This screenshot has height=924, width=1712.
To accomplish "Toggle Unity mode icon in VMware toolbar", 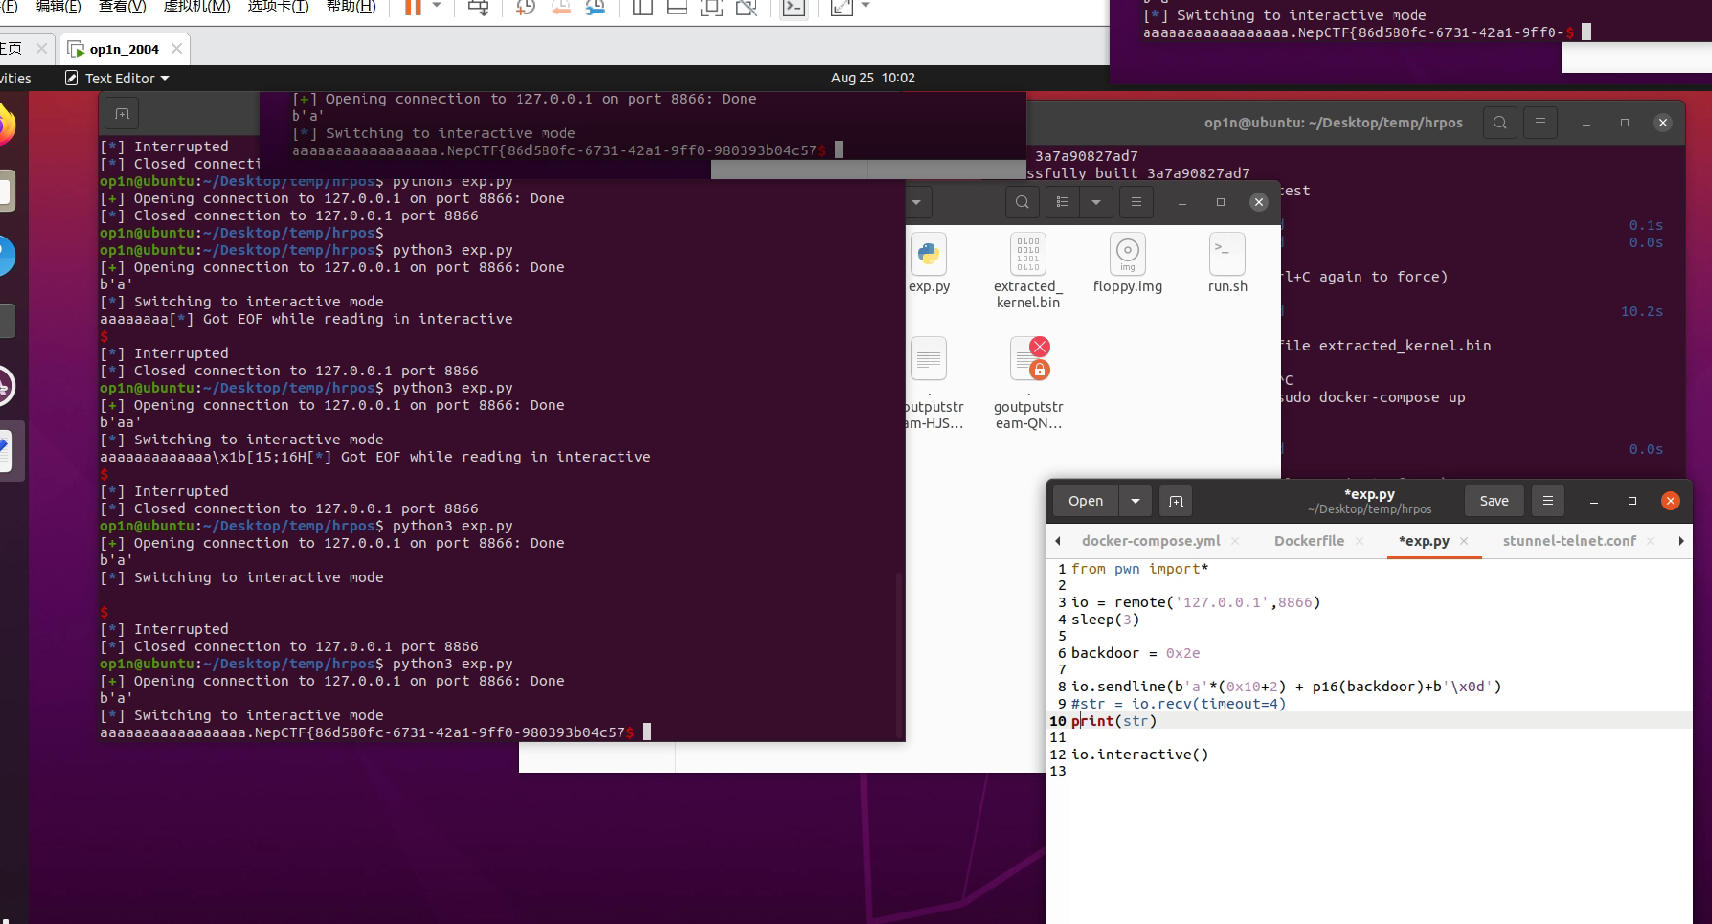I will click(x=746, y=7).
